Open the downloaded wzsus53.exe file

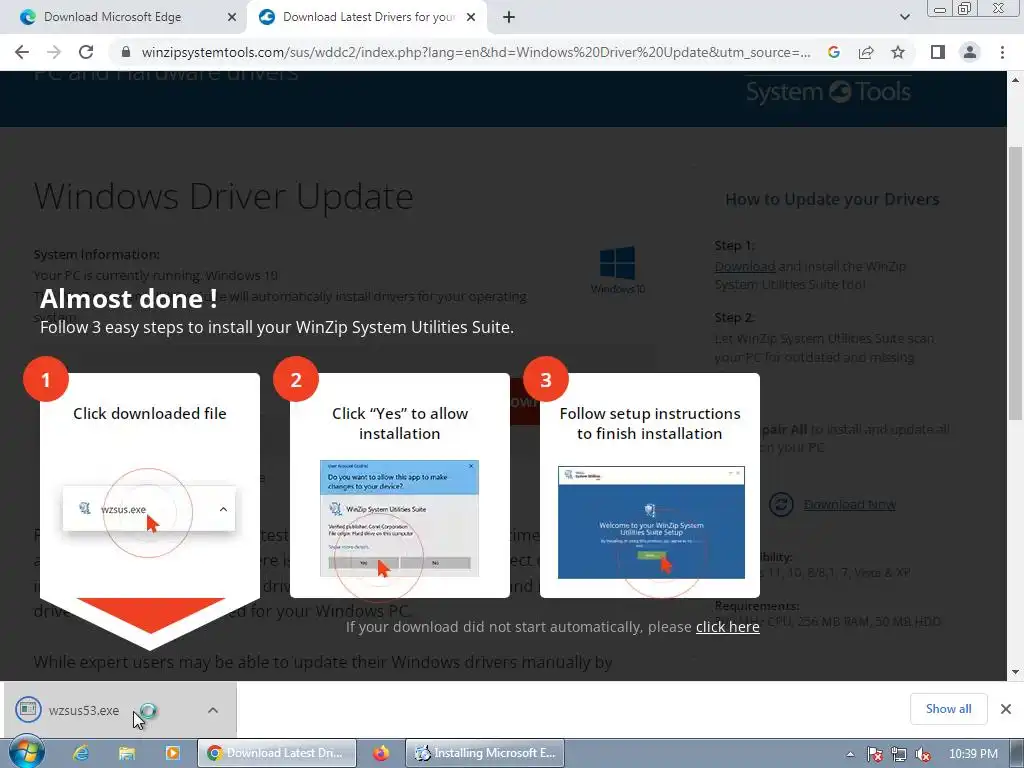[x=84, y=710]
